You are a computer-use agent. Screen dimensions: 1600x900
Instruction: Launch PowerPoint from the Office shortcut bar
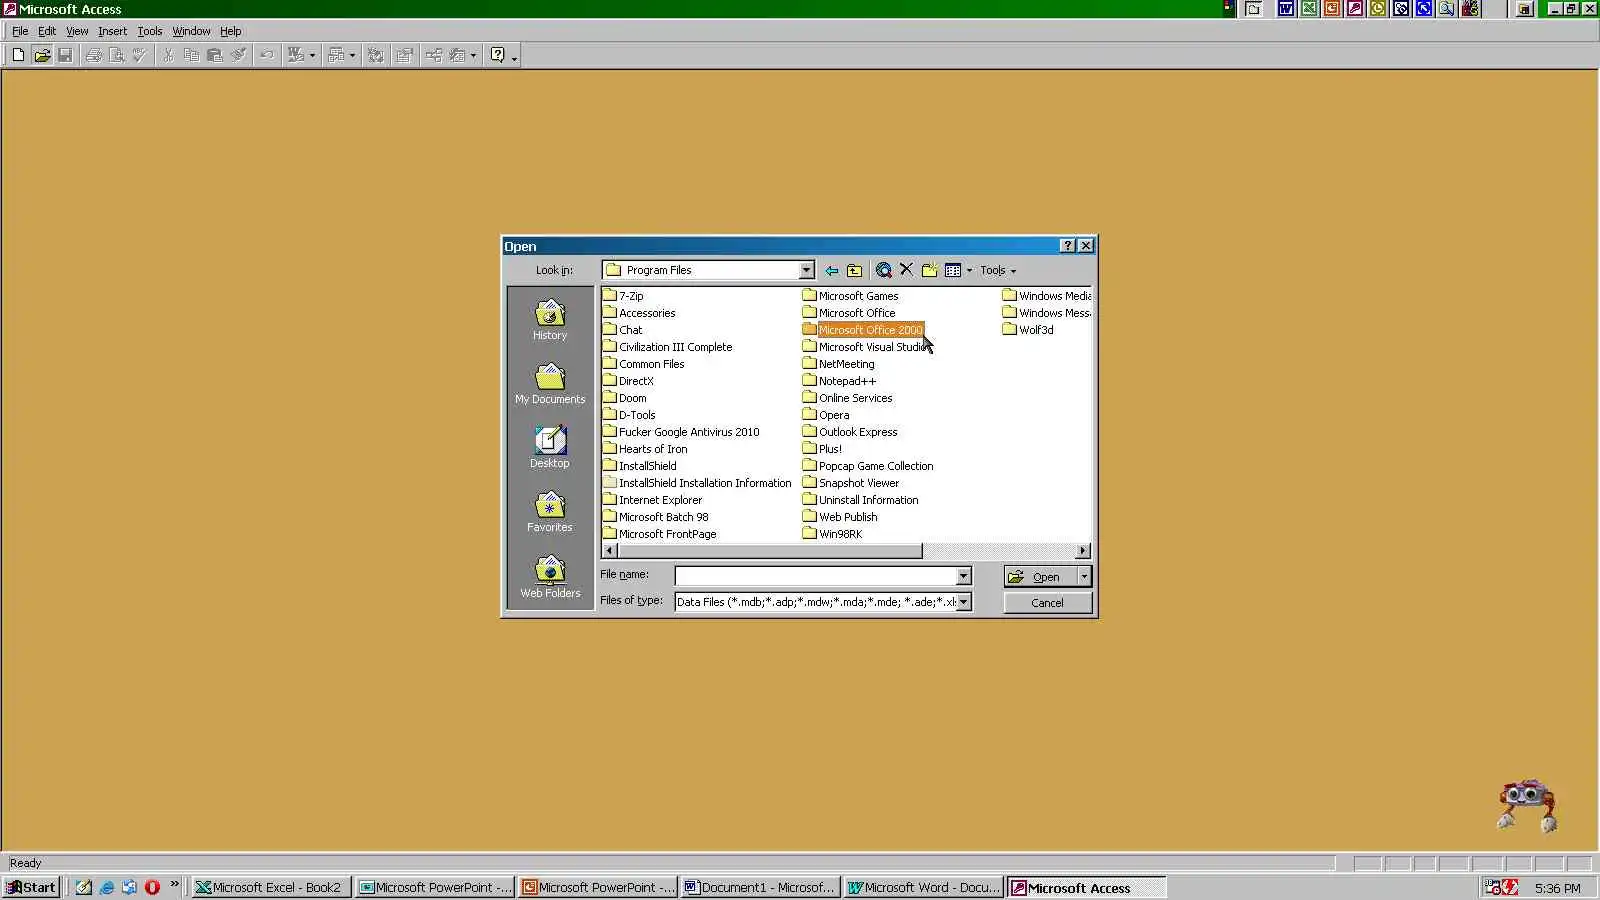click(1331, 9)
